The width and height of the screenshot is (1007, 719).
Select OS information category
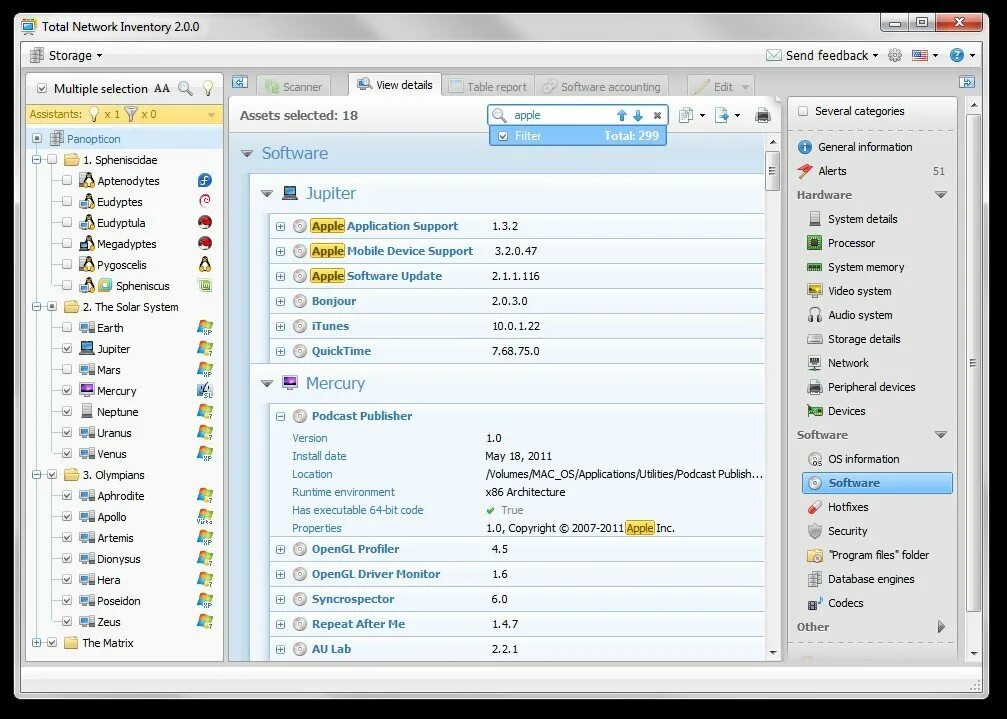pyautogui.click(x=854, y=459)
